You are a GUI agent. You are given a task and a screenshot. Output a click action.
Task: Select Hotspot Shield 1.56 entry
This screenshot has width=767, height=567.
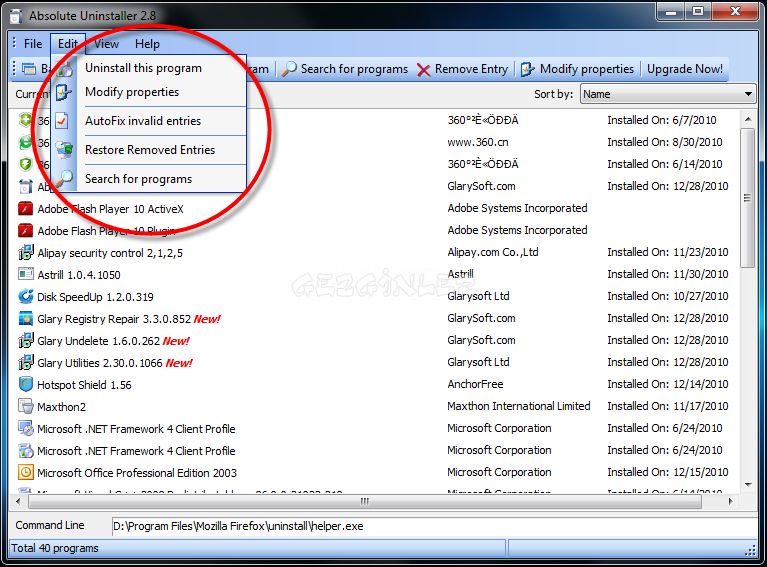84,385
